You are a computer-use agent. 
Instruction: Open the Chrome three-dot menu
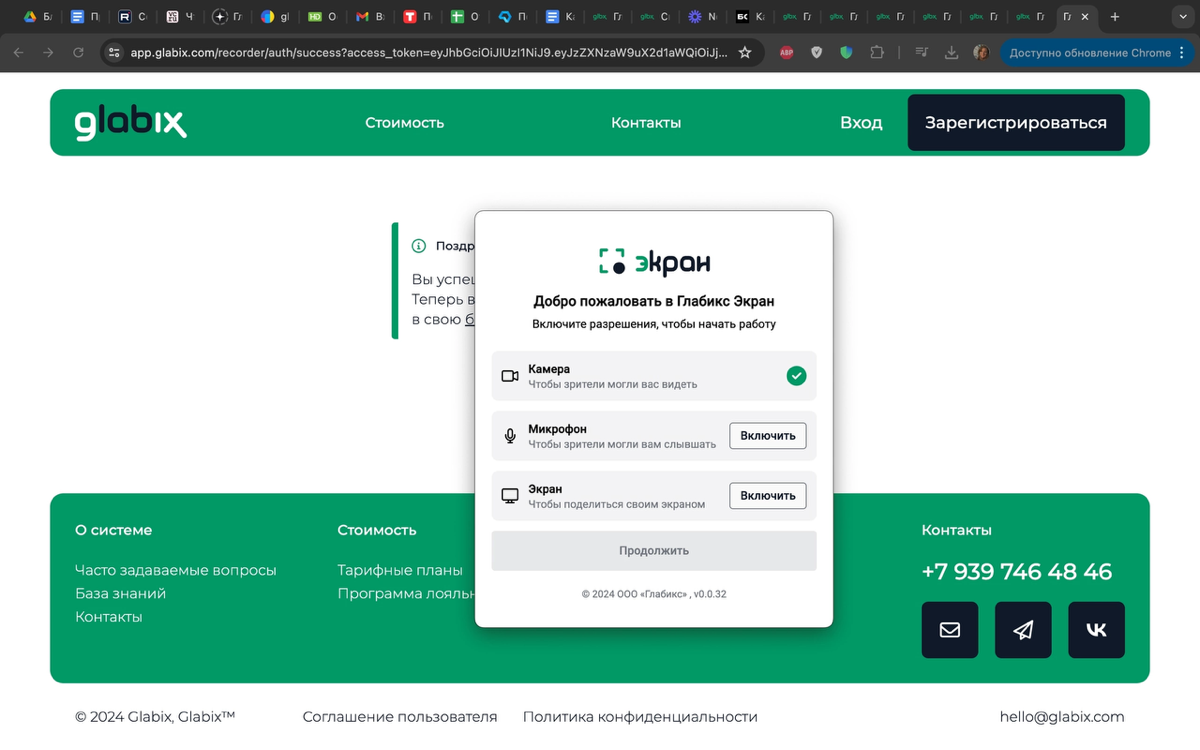[x=1181, y=53]
